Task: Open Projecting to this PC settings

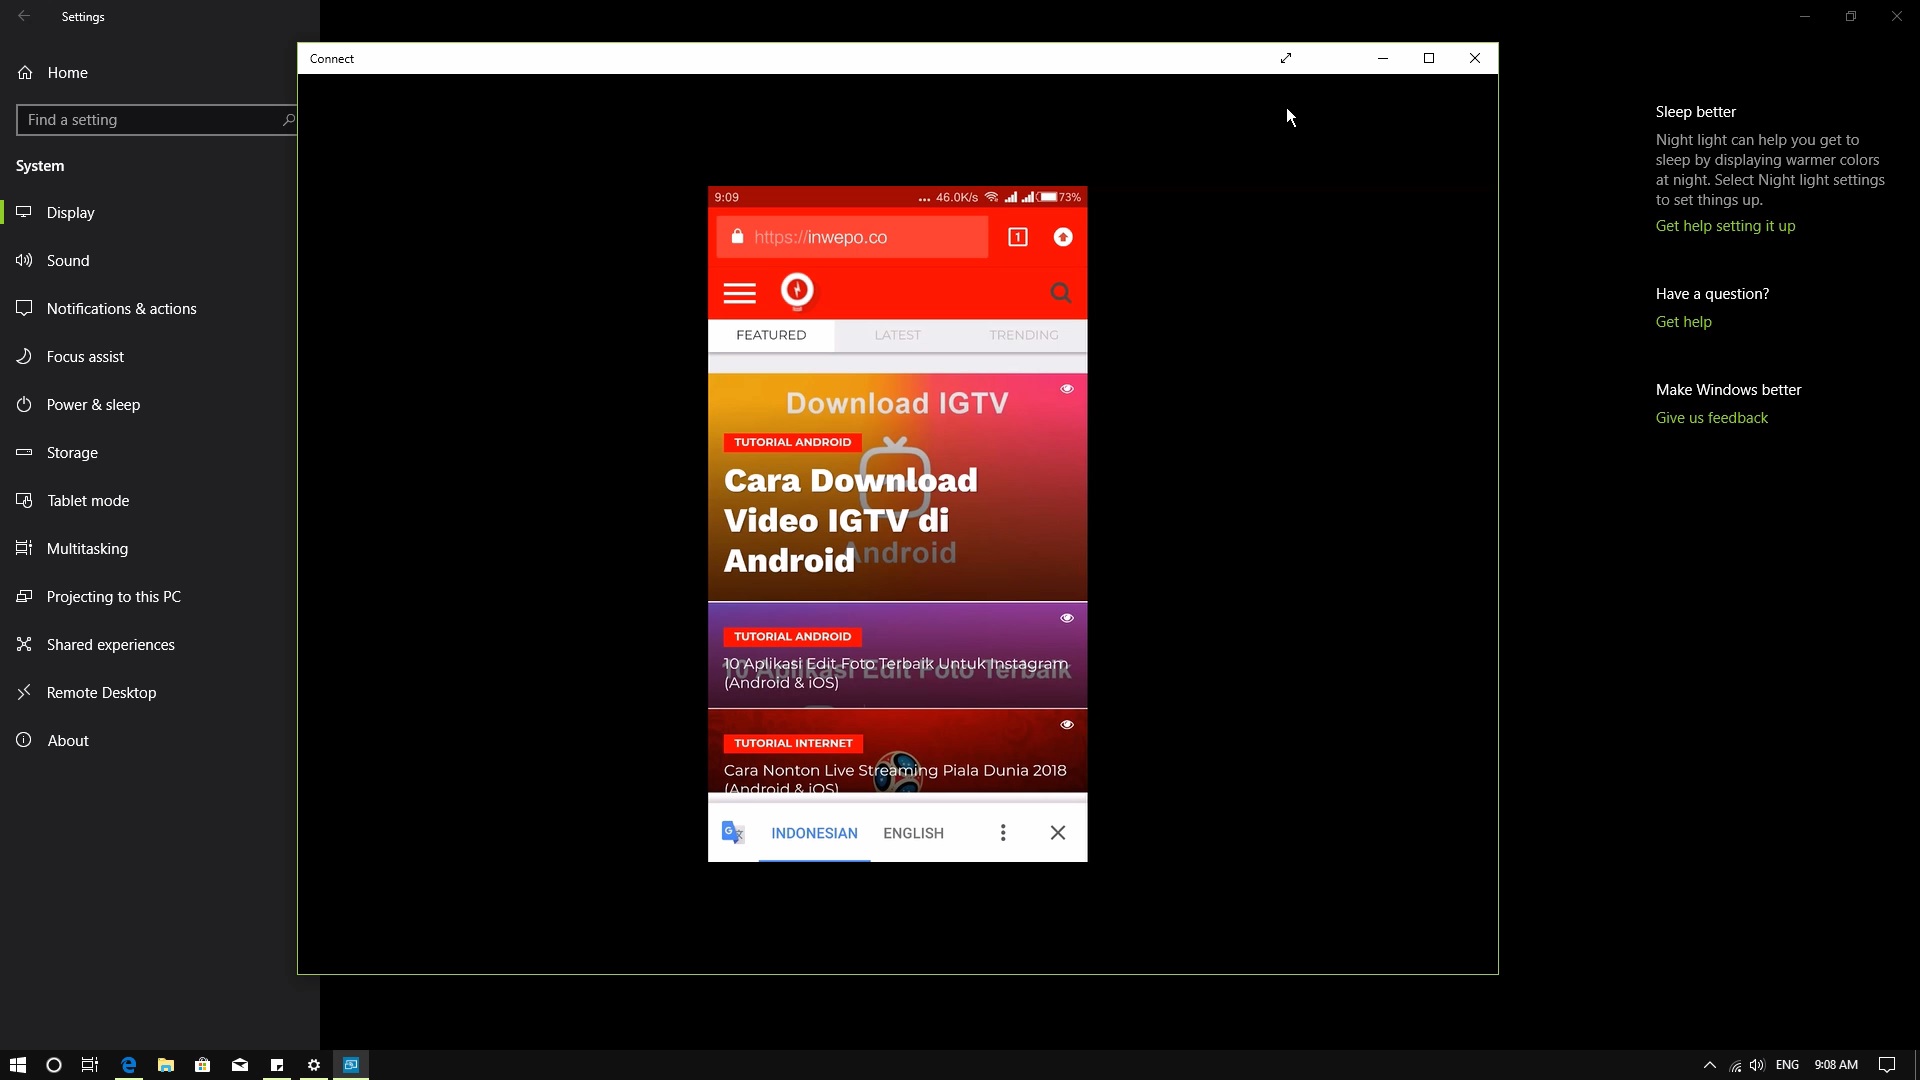Action: tap(113, 597)
